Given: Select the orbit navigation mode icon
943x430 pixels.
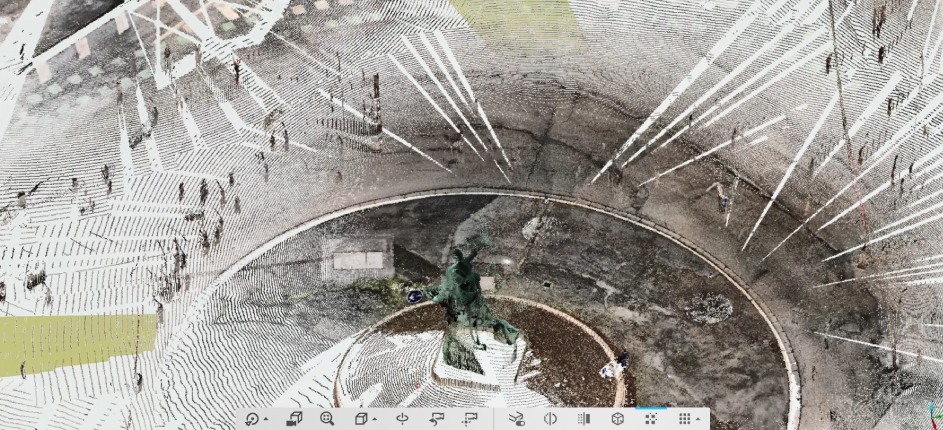Looking at the screenshot, I should click(x=252, y=419).
